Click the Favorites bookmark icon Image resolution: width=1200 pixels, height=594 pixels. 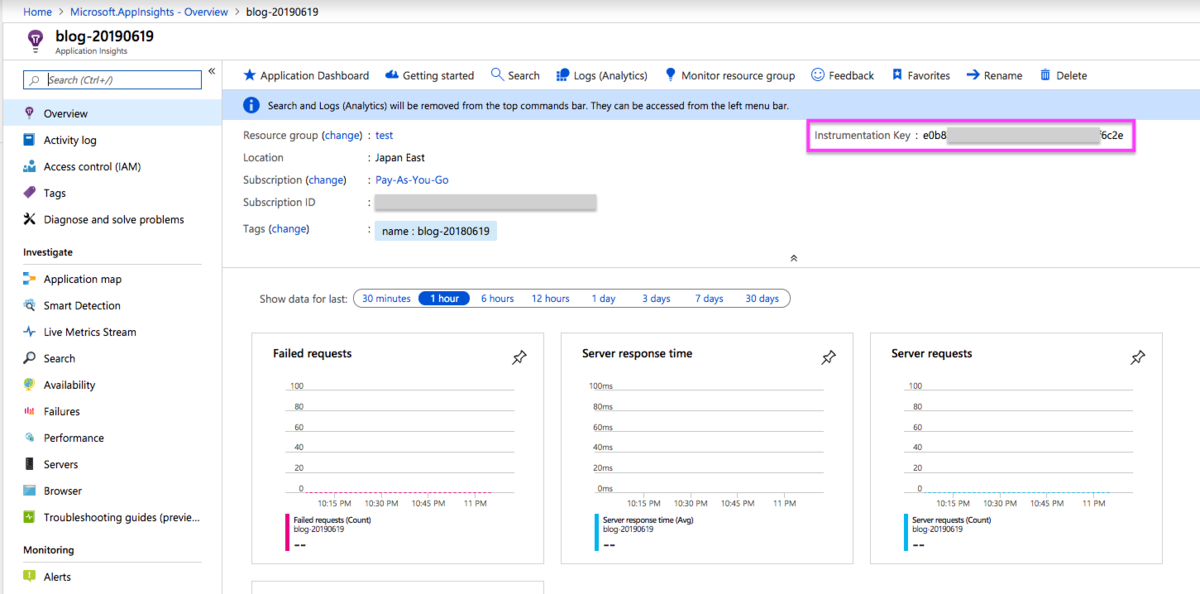[897, 75]
